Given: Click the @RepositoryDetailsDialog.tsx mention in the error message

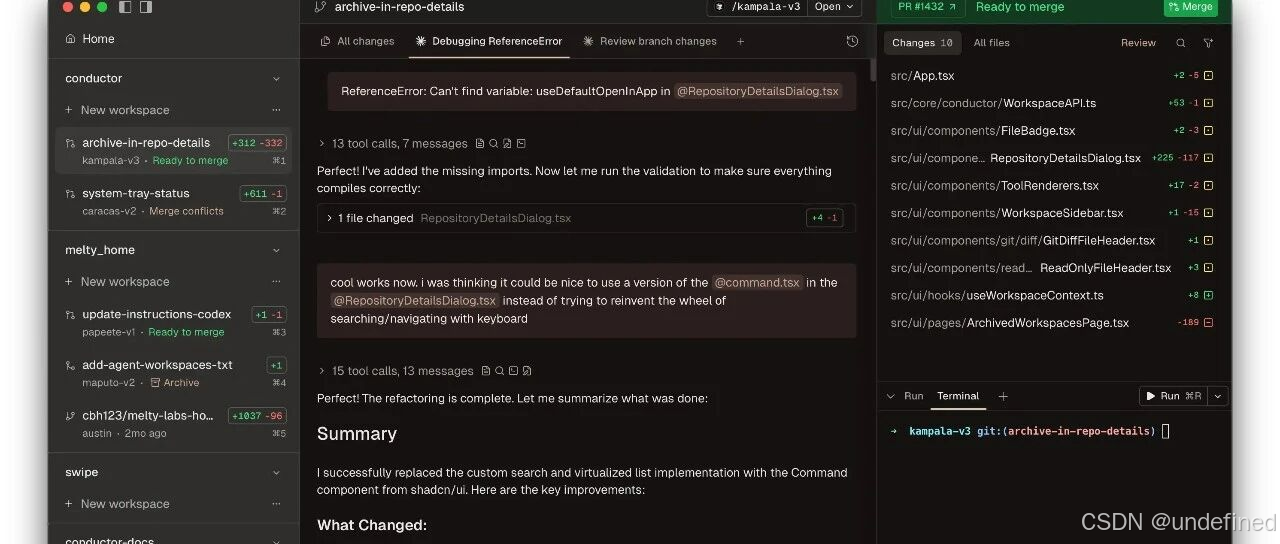Looking at the screenshot, I should tap(758, 91).
